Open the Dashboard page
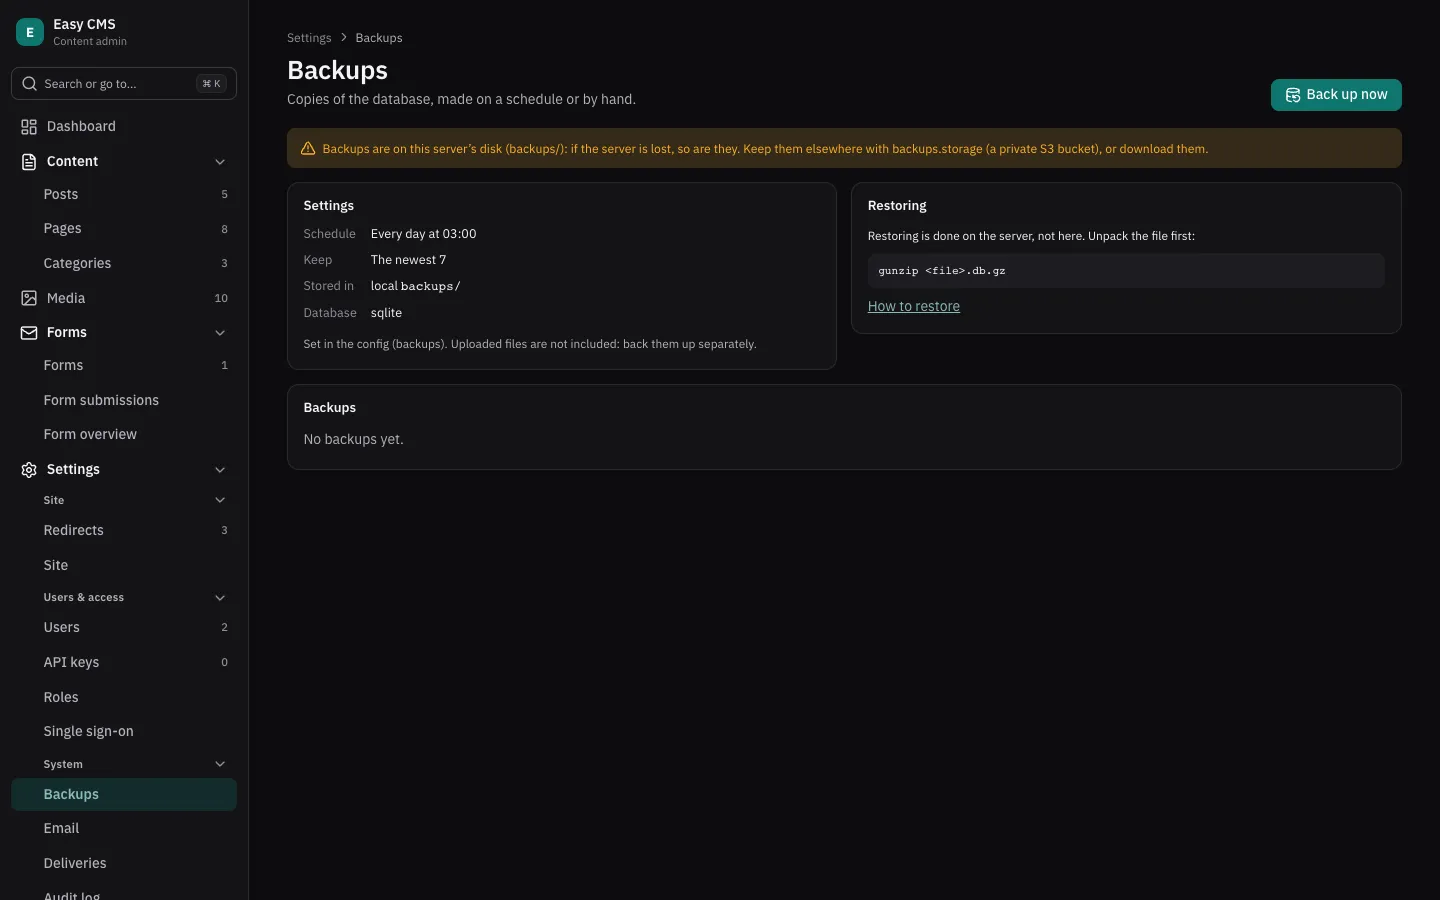The image size is (1440, 900). pyautogui.click(x=124, y=126)
